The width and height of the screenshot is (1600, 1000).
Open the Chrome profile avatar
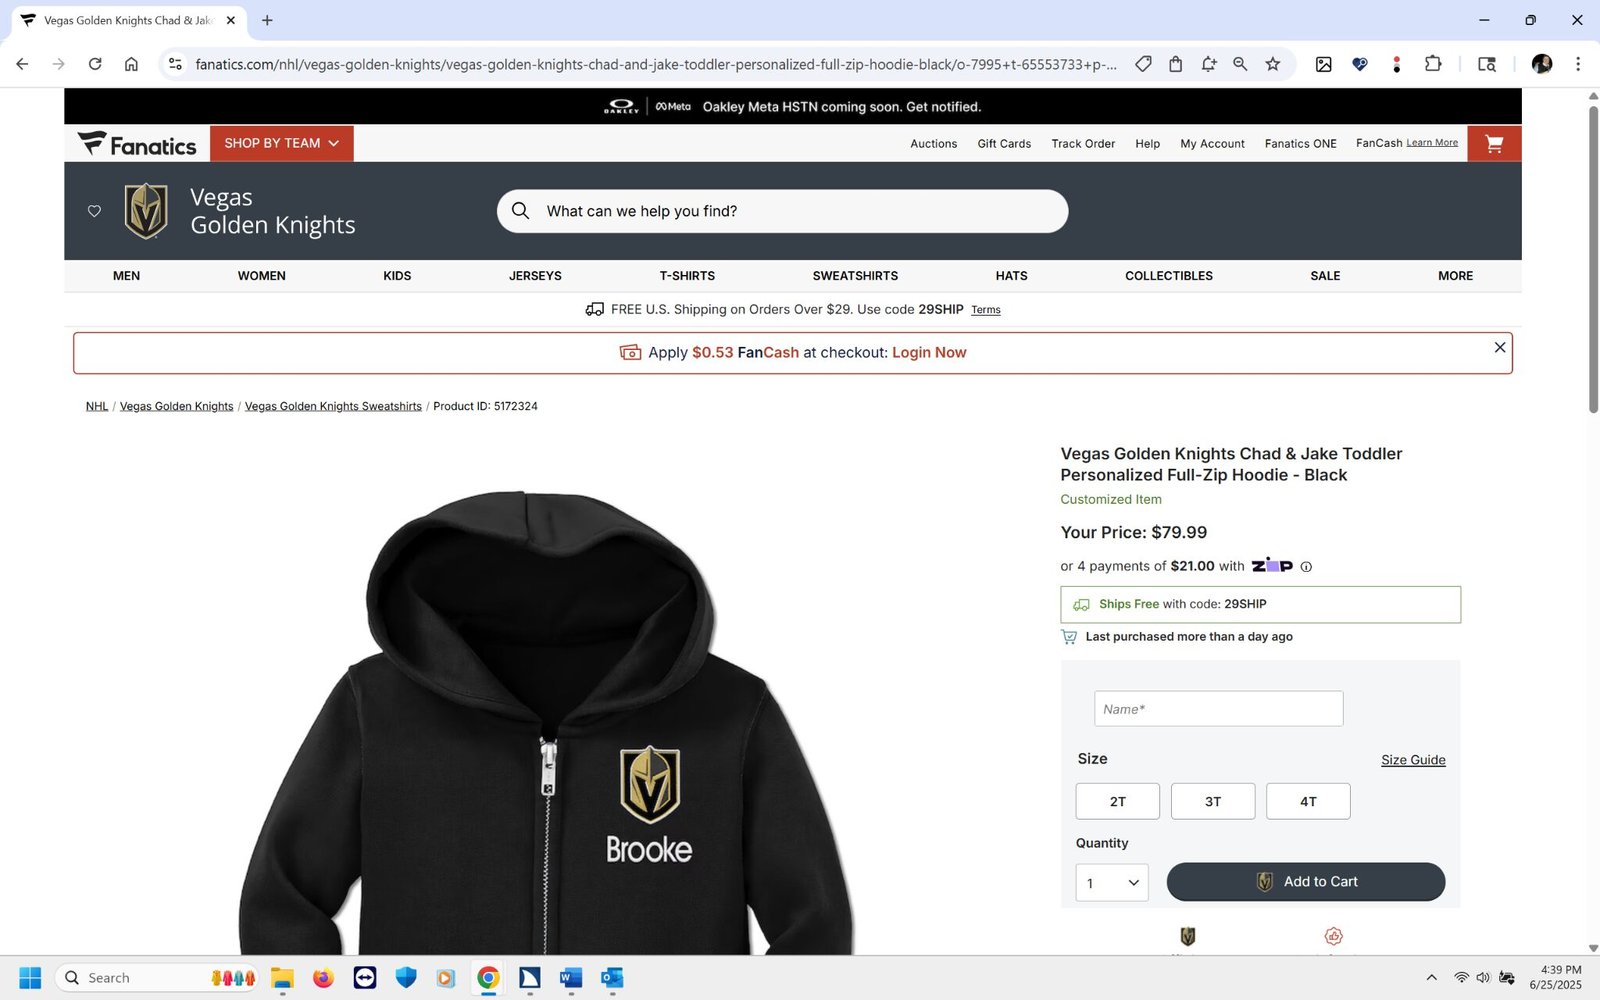(x=1542, y=64)
